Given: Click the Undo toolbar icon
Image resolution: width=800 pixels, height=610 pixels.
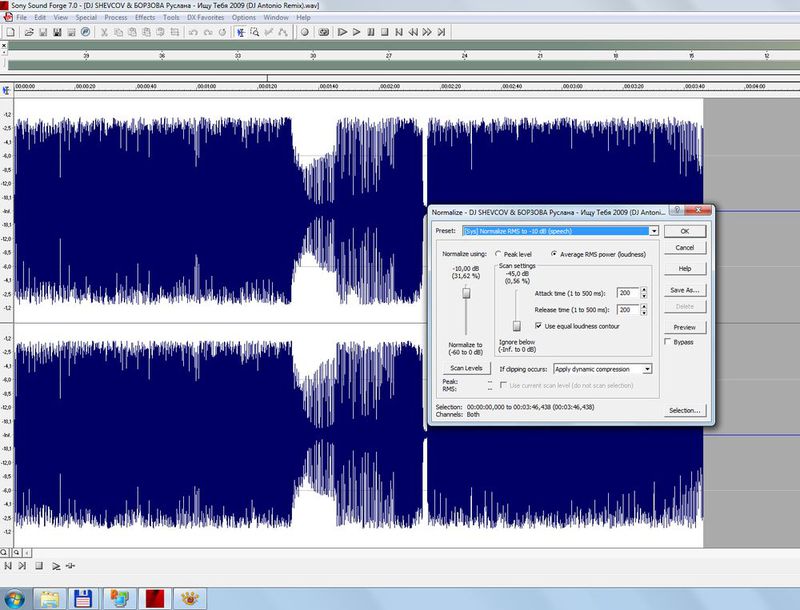Looking at the screenshot, I should point(191,32).
